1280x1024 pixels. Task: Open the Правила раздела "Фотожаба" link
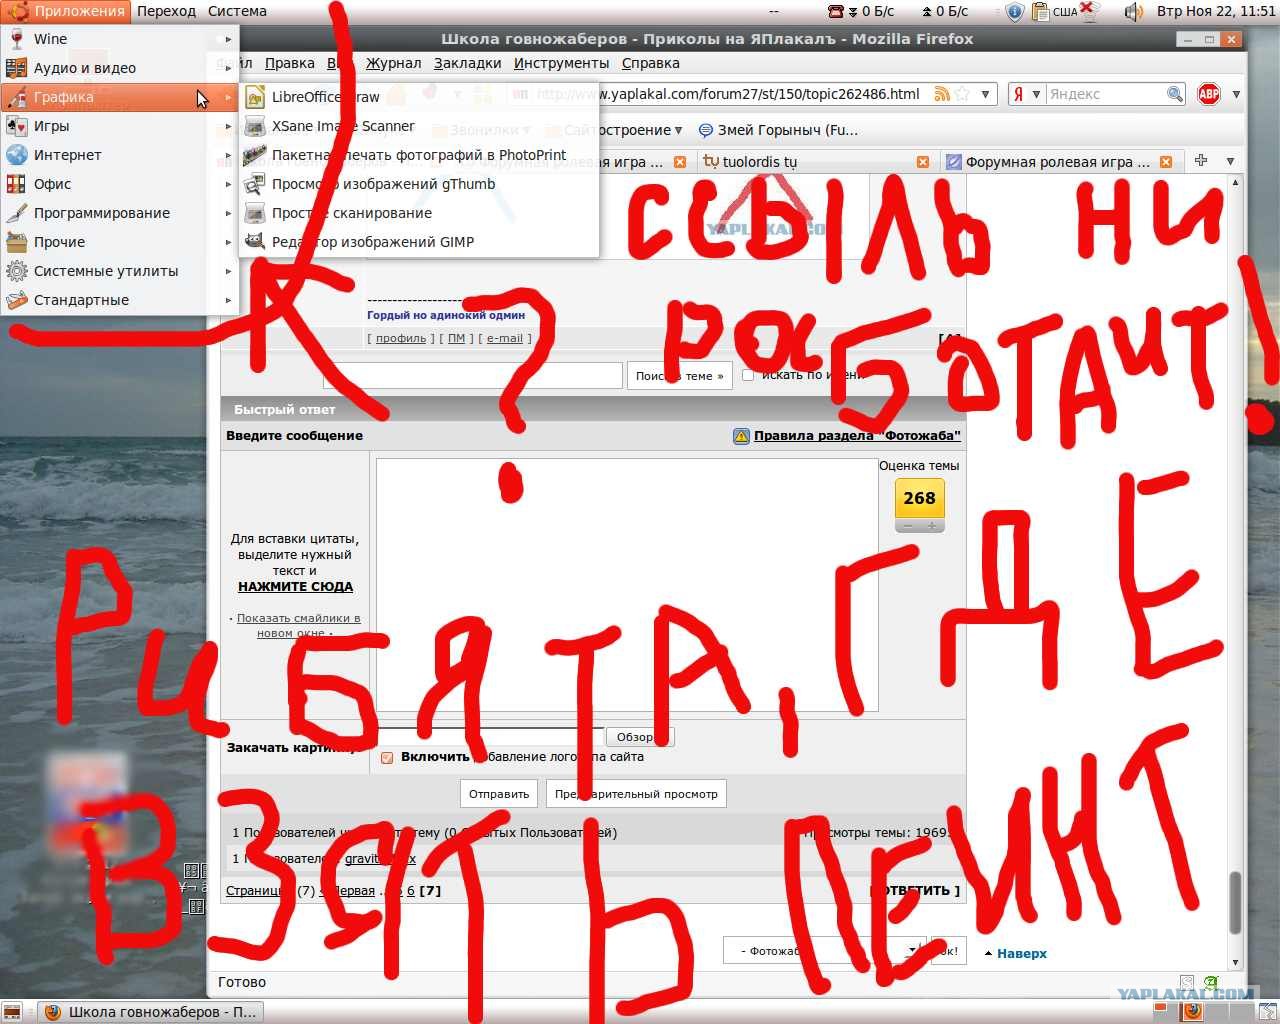857,436
